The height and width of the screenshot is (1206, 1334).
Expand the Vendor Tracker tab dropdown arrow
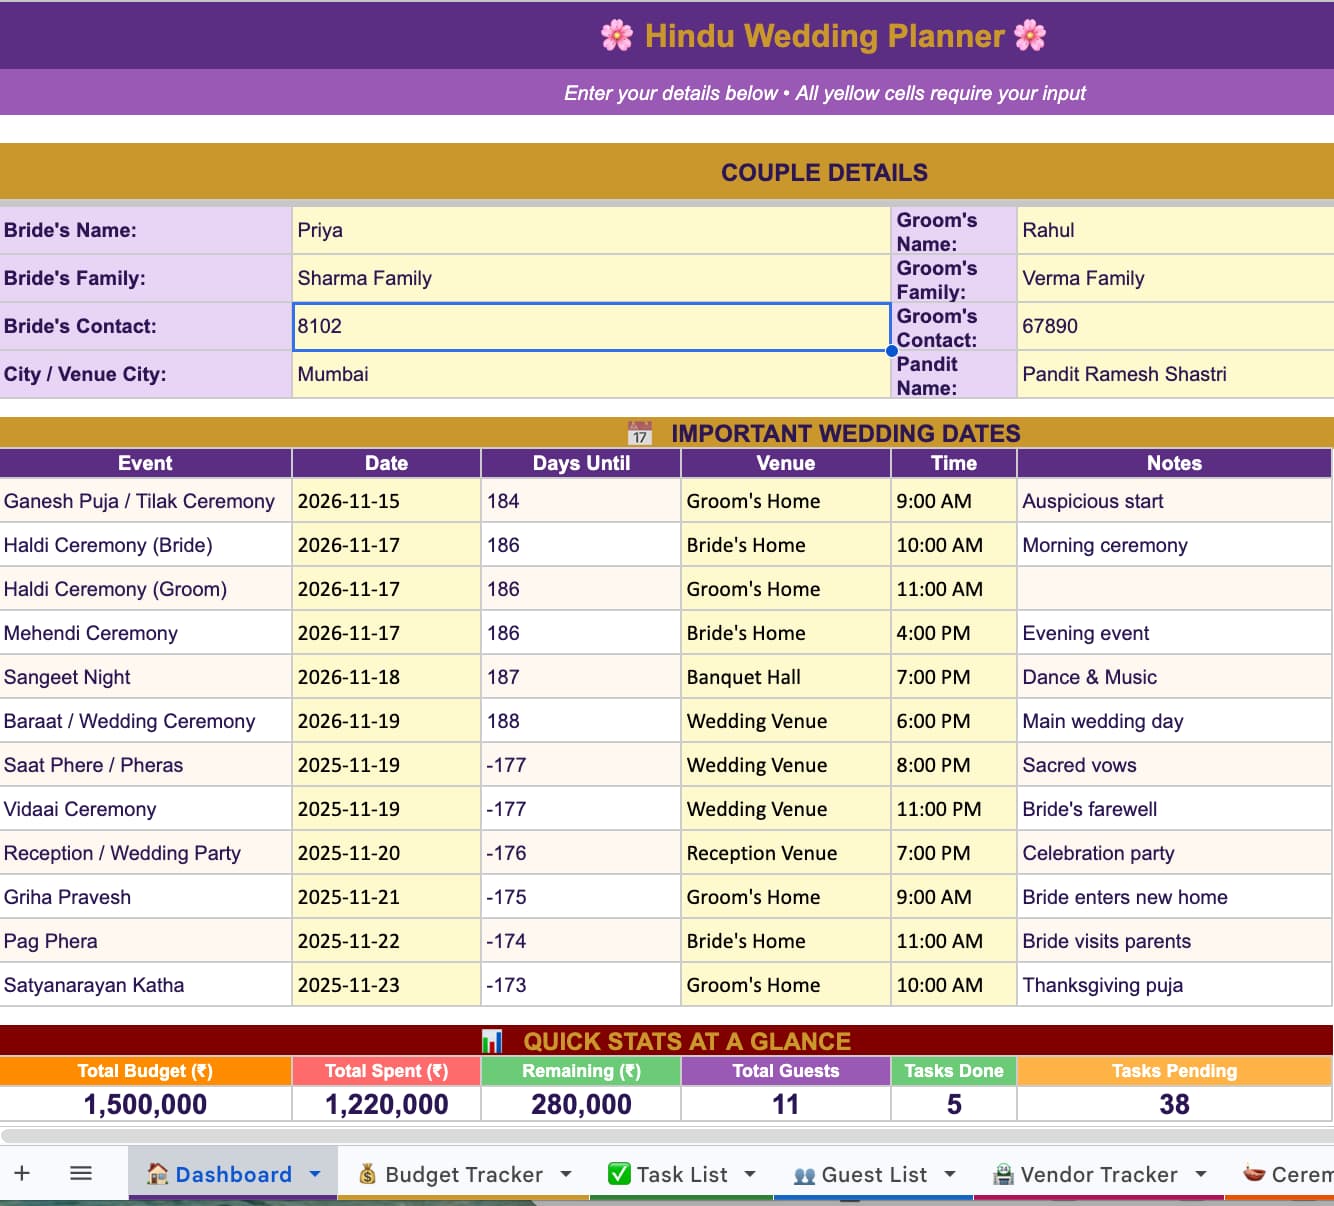tap(1201, 1174)
